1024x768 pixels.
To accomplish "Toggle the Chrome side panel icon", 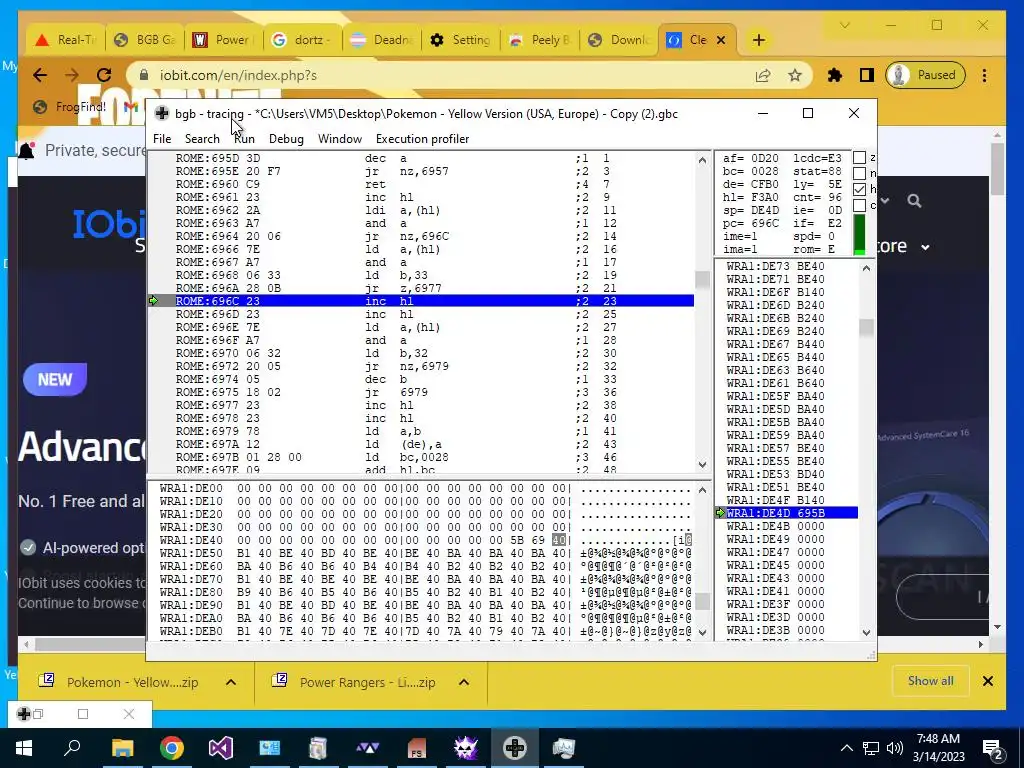I will pos(867,75).
